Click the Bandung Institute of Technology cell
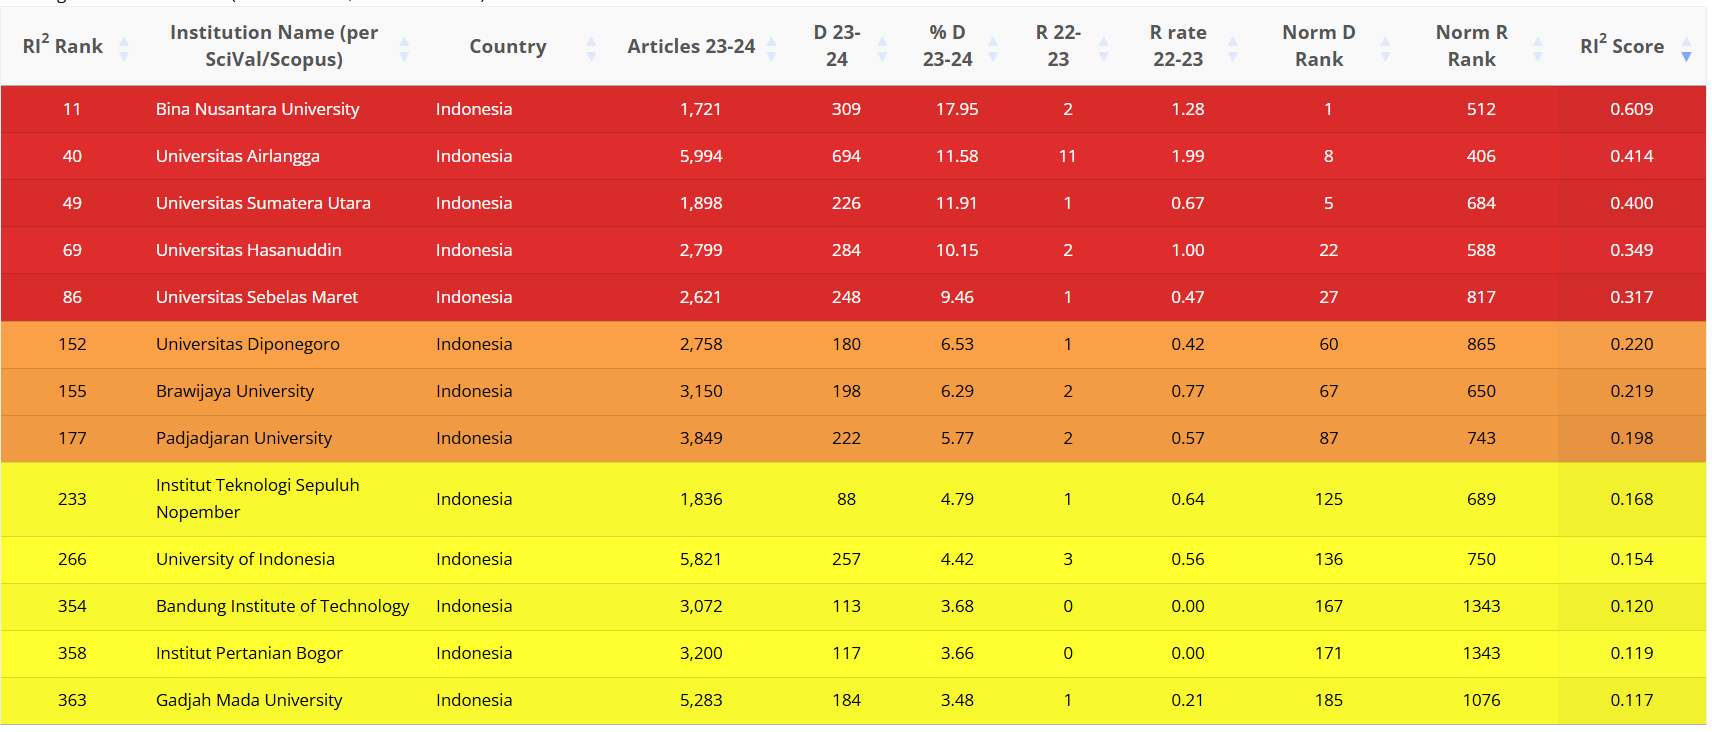 282,606
